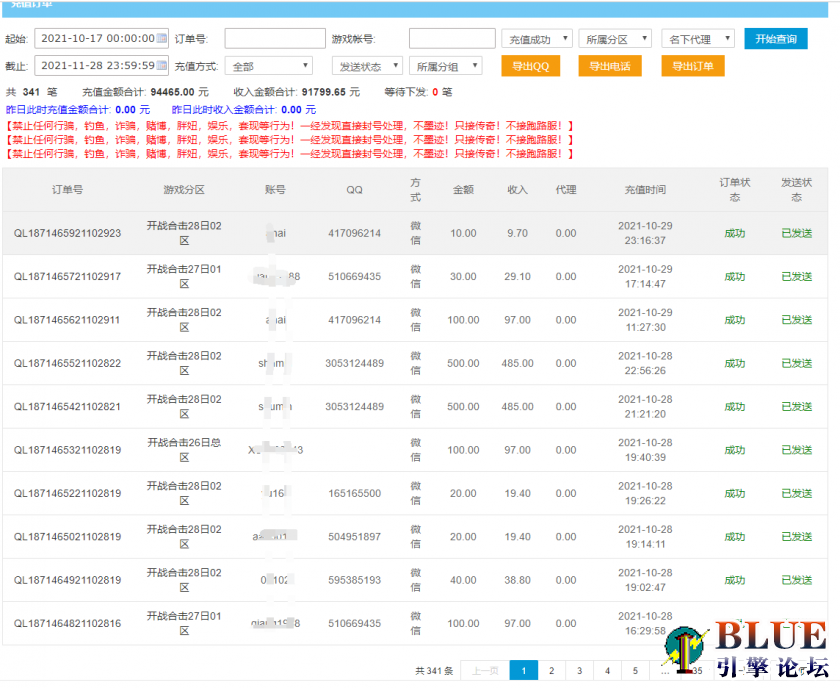Open the 所属分组 dropdown
The height and width of the screenshot is (688, 840).
coord(445,66)
